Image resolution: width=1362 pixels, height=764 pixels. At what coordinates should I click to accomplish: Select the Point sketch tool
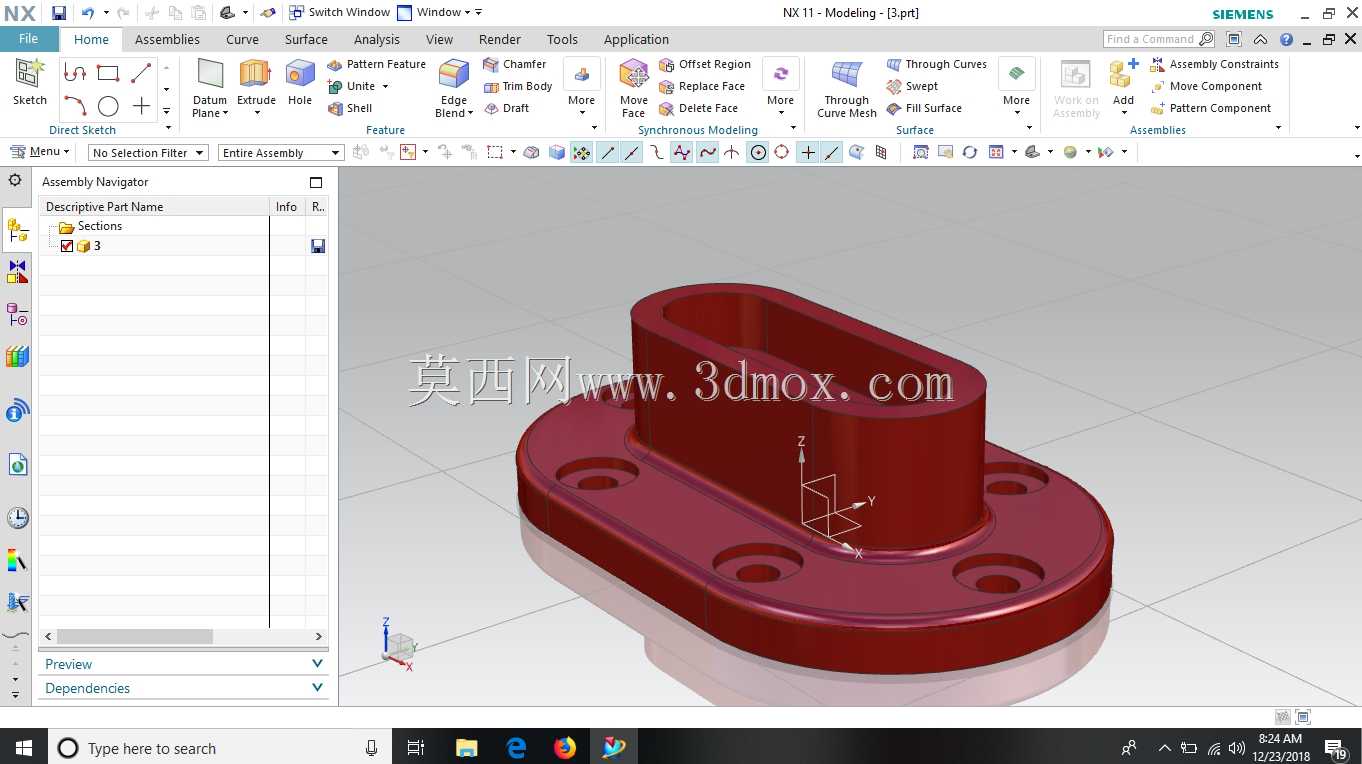141,105
